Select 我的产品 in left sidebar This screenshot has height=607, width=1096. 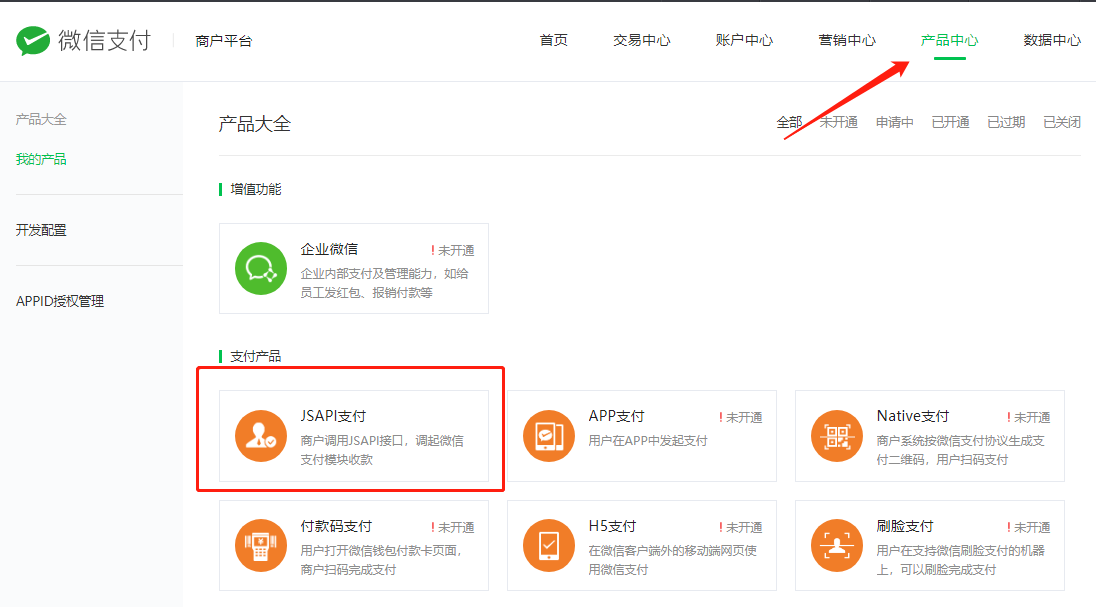(x=41, y=159)
